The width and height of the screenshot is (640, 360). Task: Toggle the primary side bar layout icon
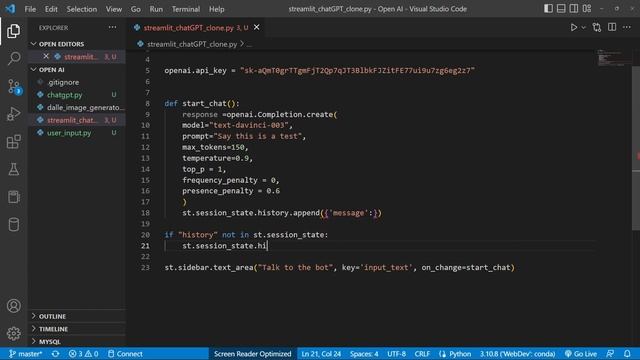click(x=548, y=9)
